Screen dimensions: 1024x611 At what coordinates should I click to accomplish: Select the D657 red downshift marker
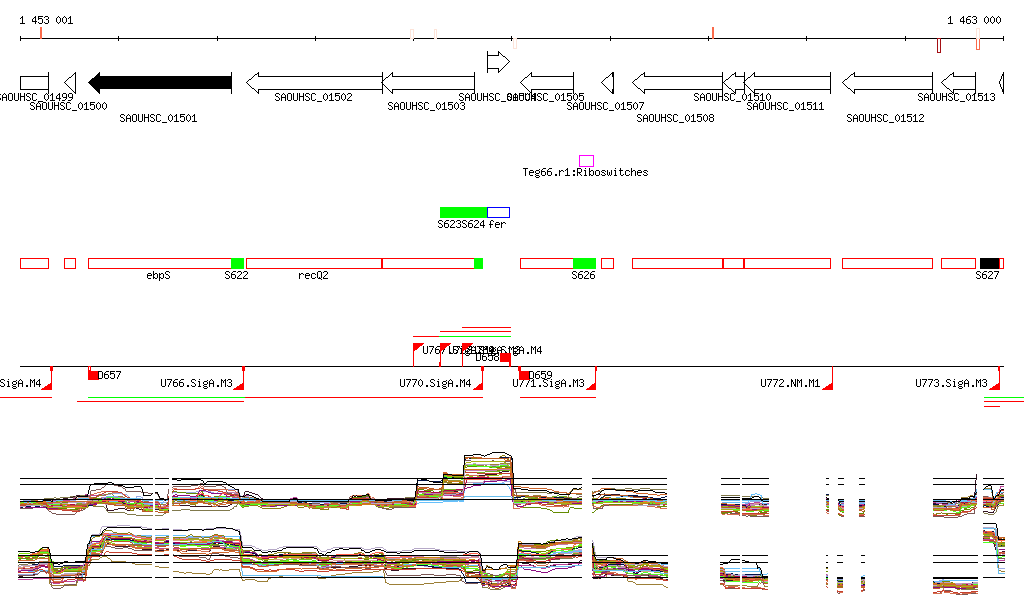click(x=94, y=375)
